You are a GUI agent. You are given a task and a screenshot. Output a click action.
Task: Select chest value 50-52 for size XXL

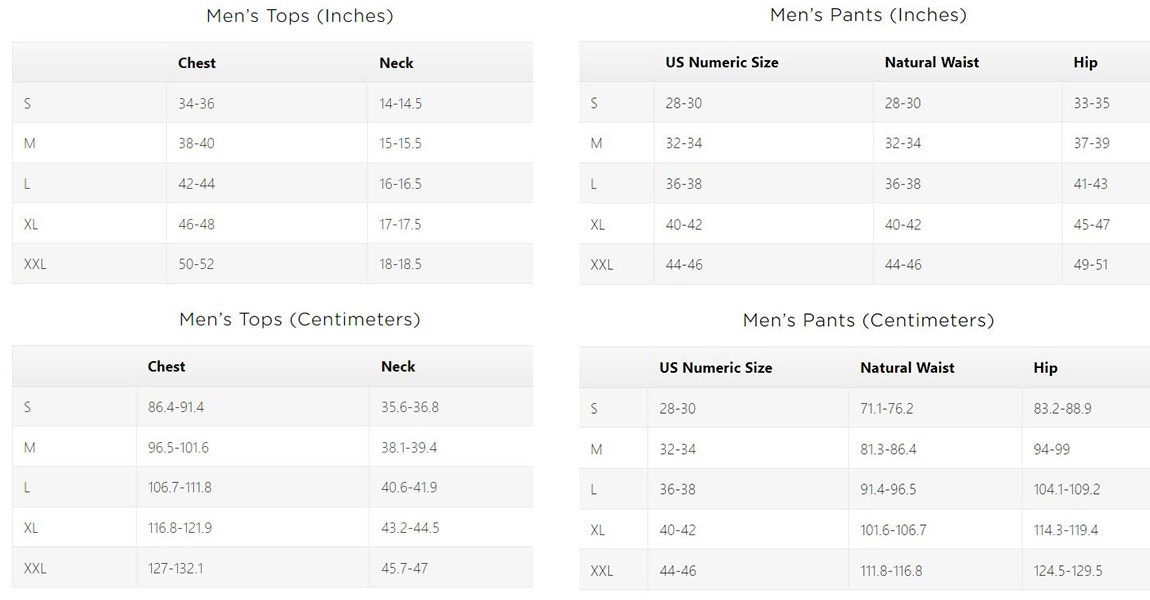click(x=197, y=264)
